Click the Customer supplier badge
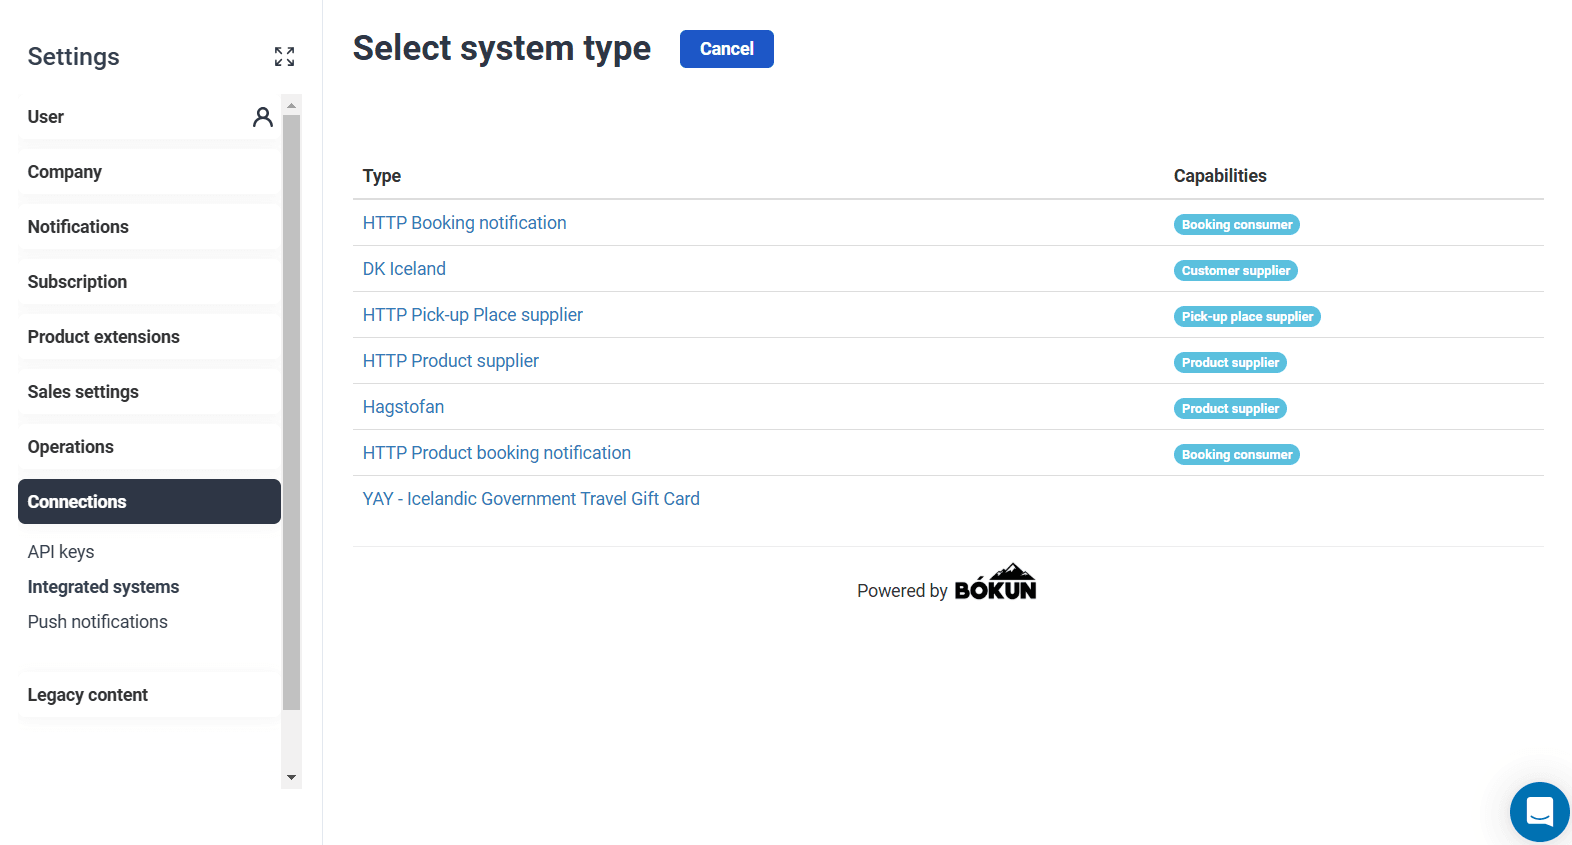Viewport: 1572px width, 845px height. (x=1236, y=271)
